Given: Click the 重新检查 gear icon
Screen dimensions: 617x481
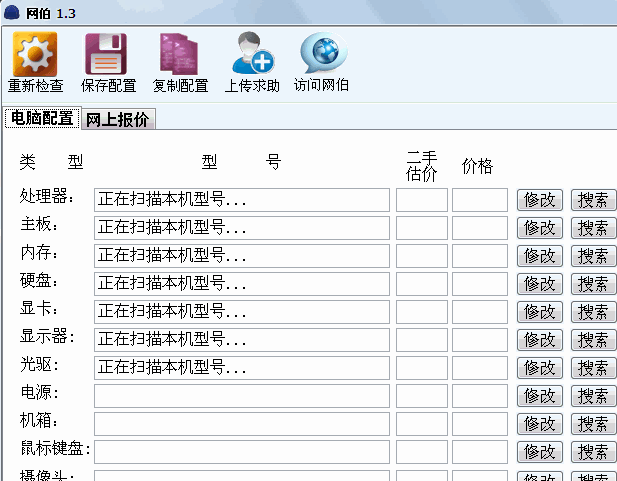Looking at the screenshot, I should coord(35,54).
